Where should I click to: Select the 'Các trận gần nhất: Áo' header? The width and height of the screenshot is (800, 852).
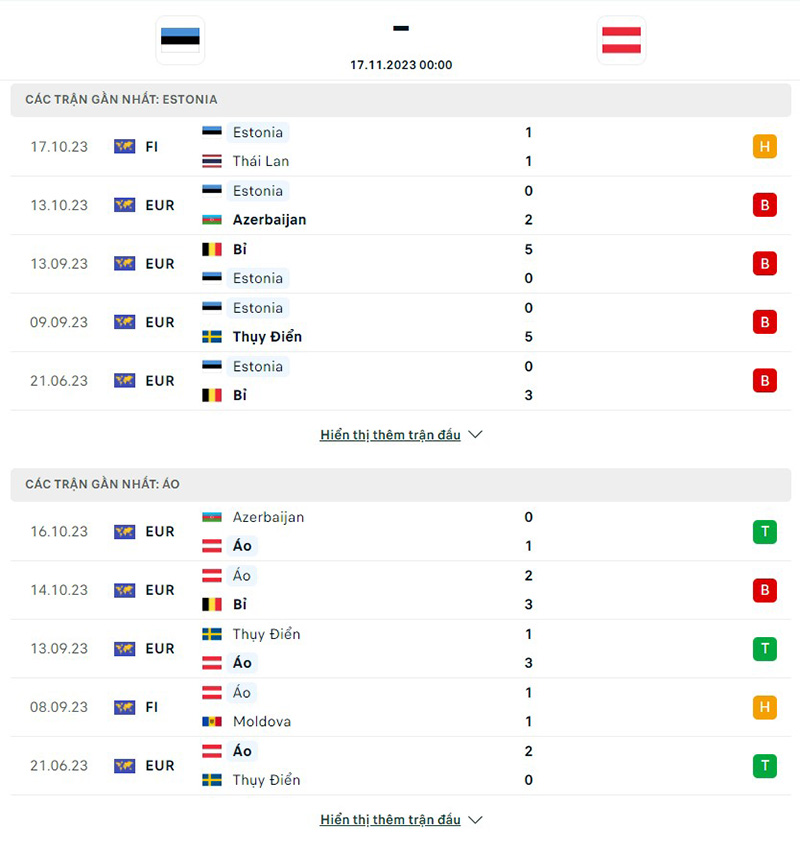(102, 484)
